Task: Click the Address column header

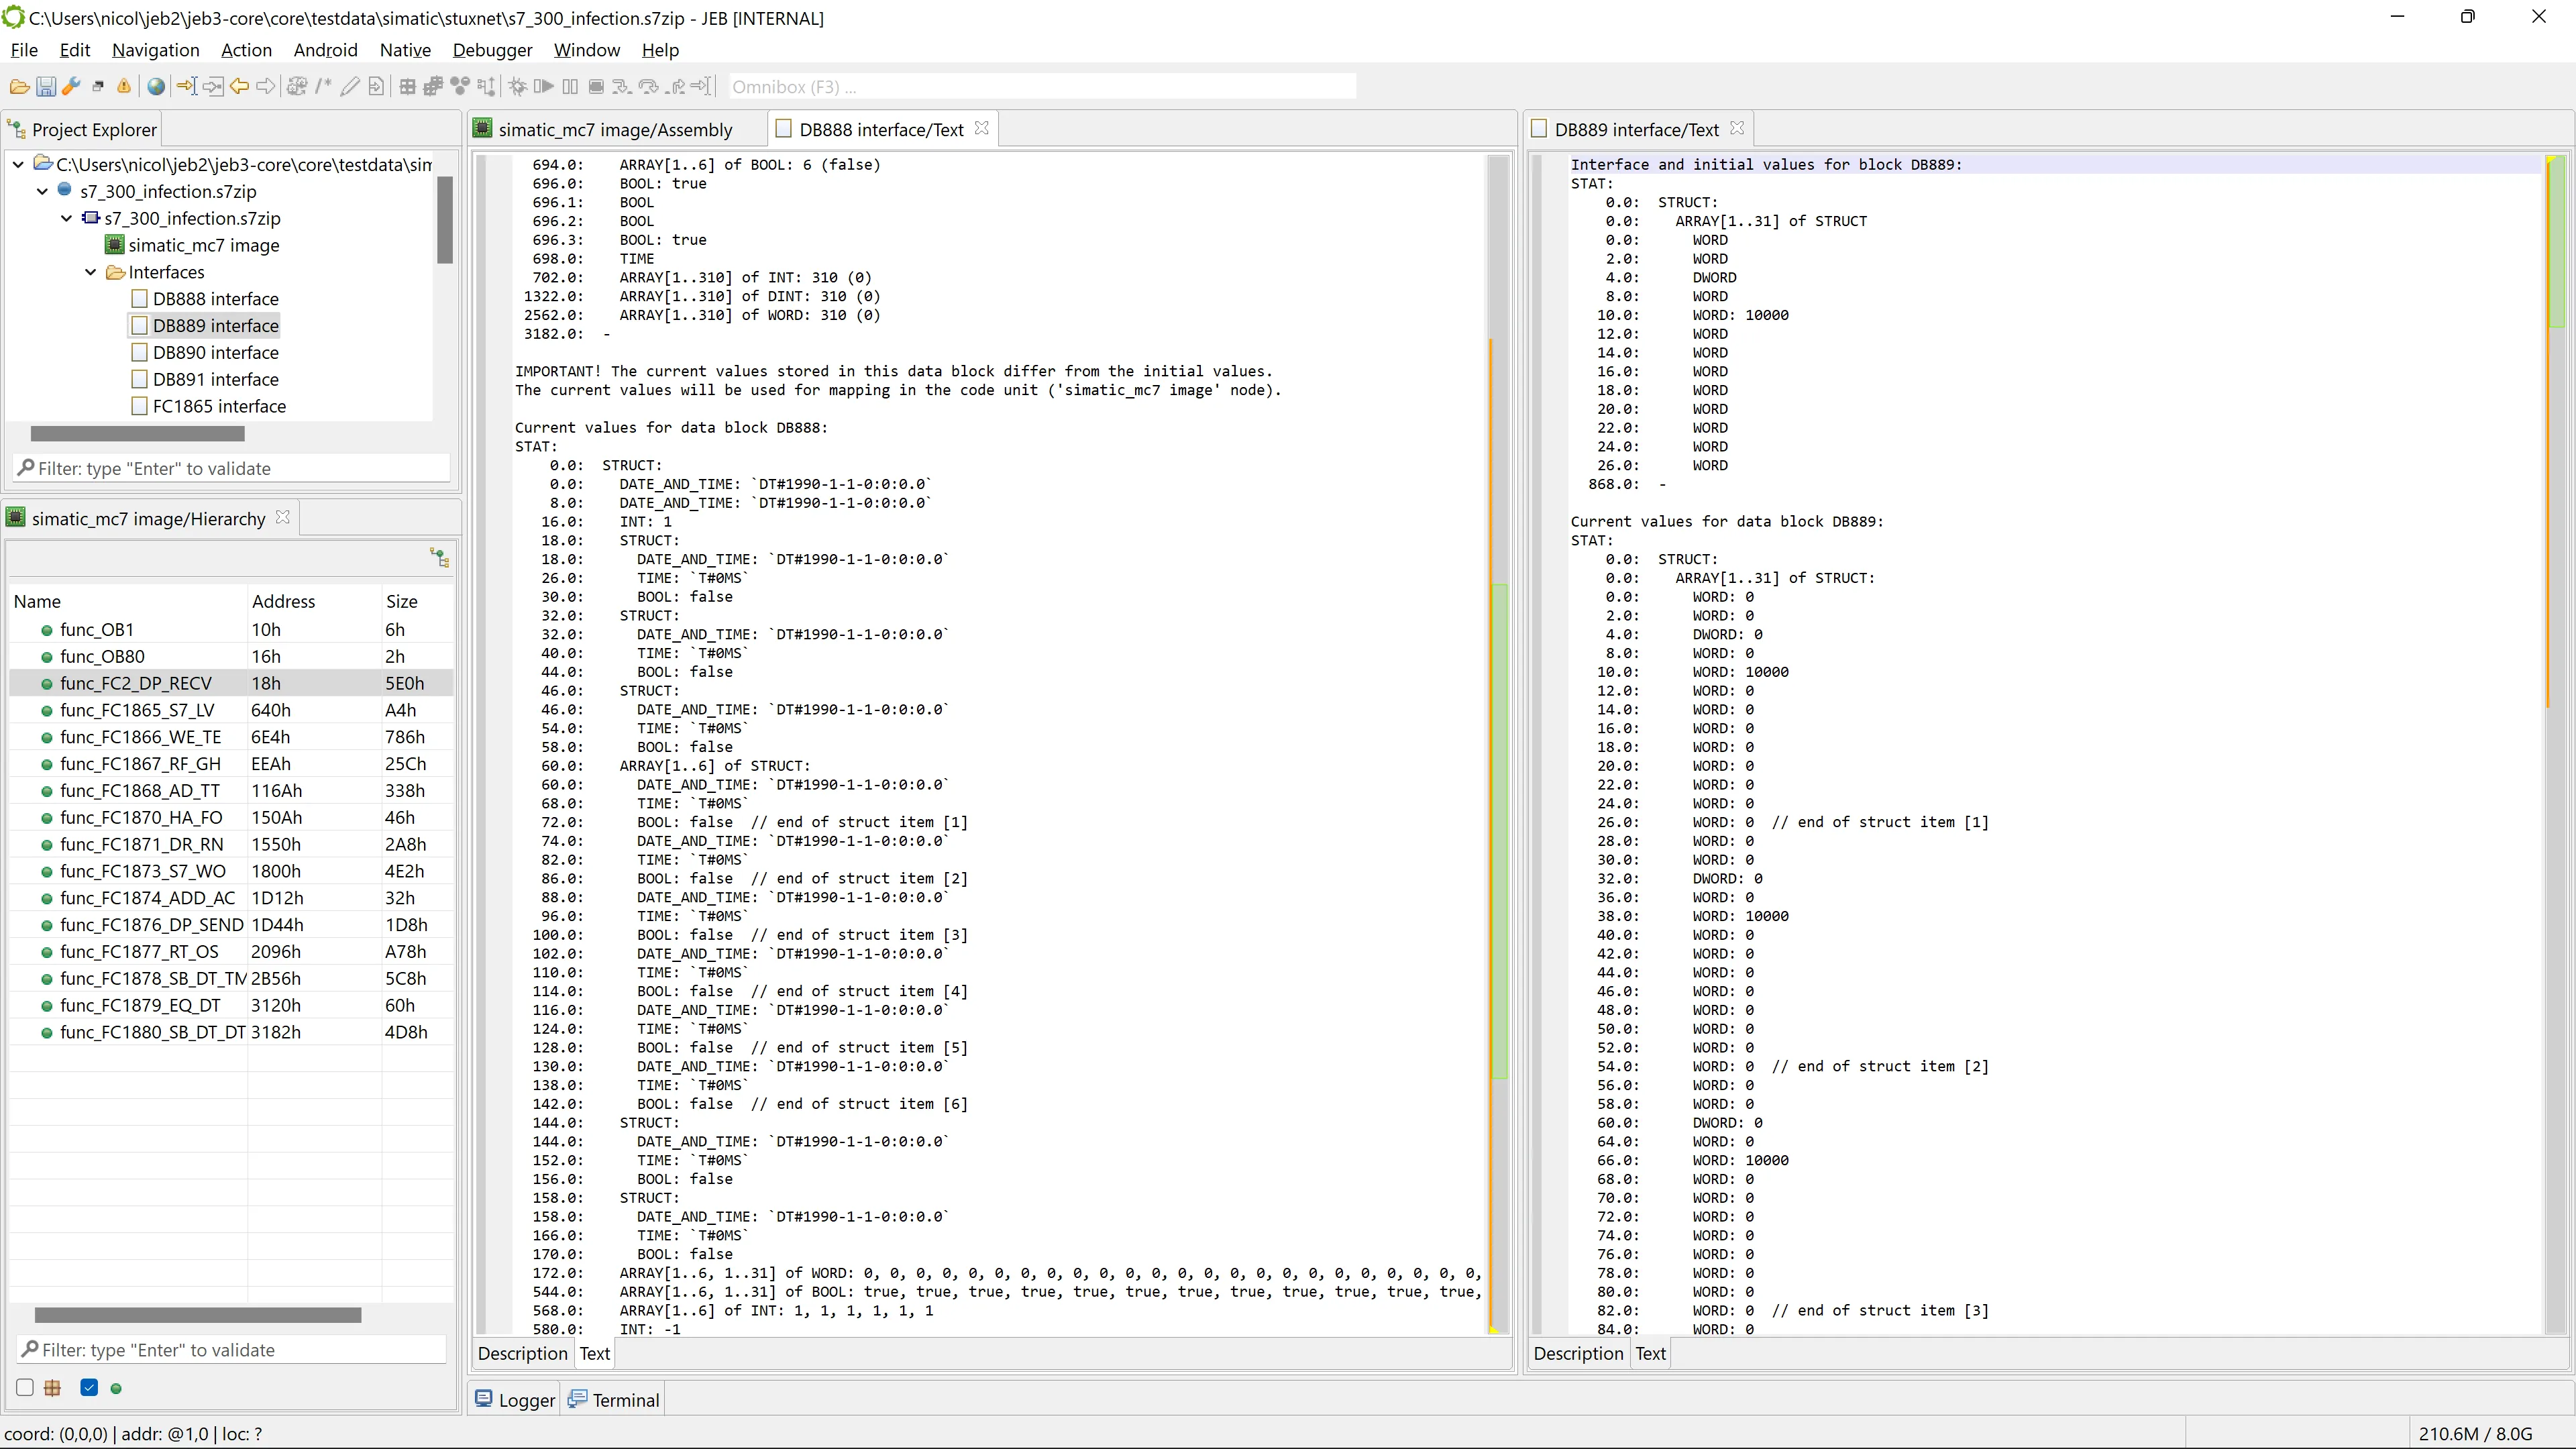Action: point(314,601)
